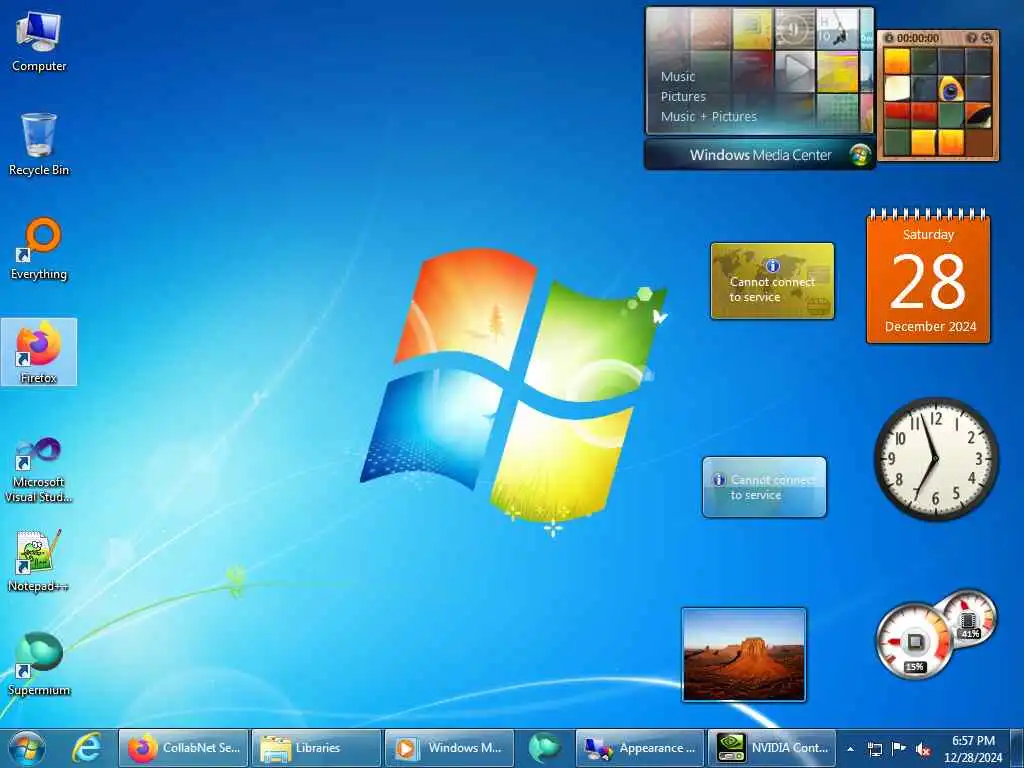
Task: Click the info icon on the gold gadget
Action: [x=772, y=265]
